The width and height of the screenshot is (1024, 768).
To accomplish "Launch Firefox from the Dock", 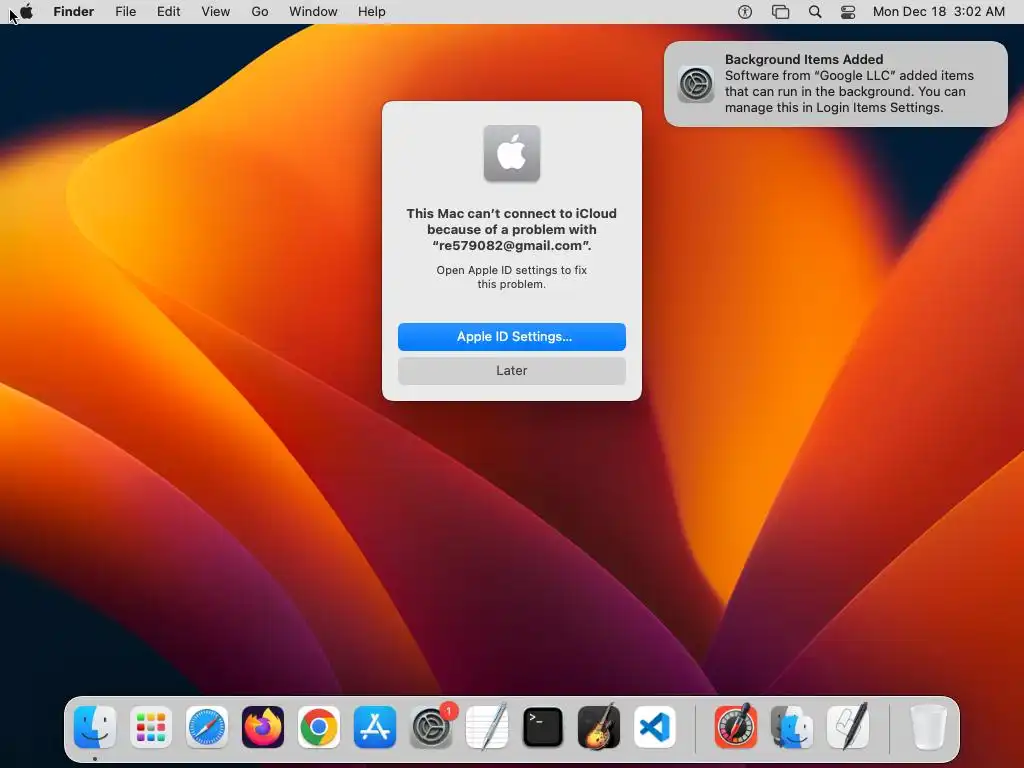I will (263, 727).
